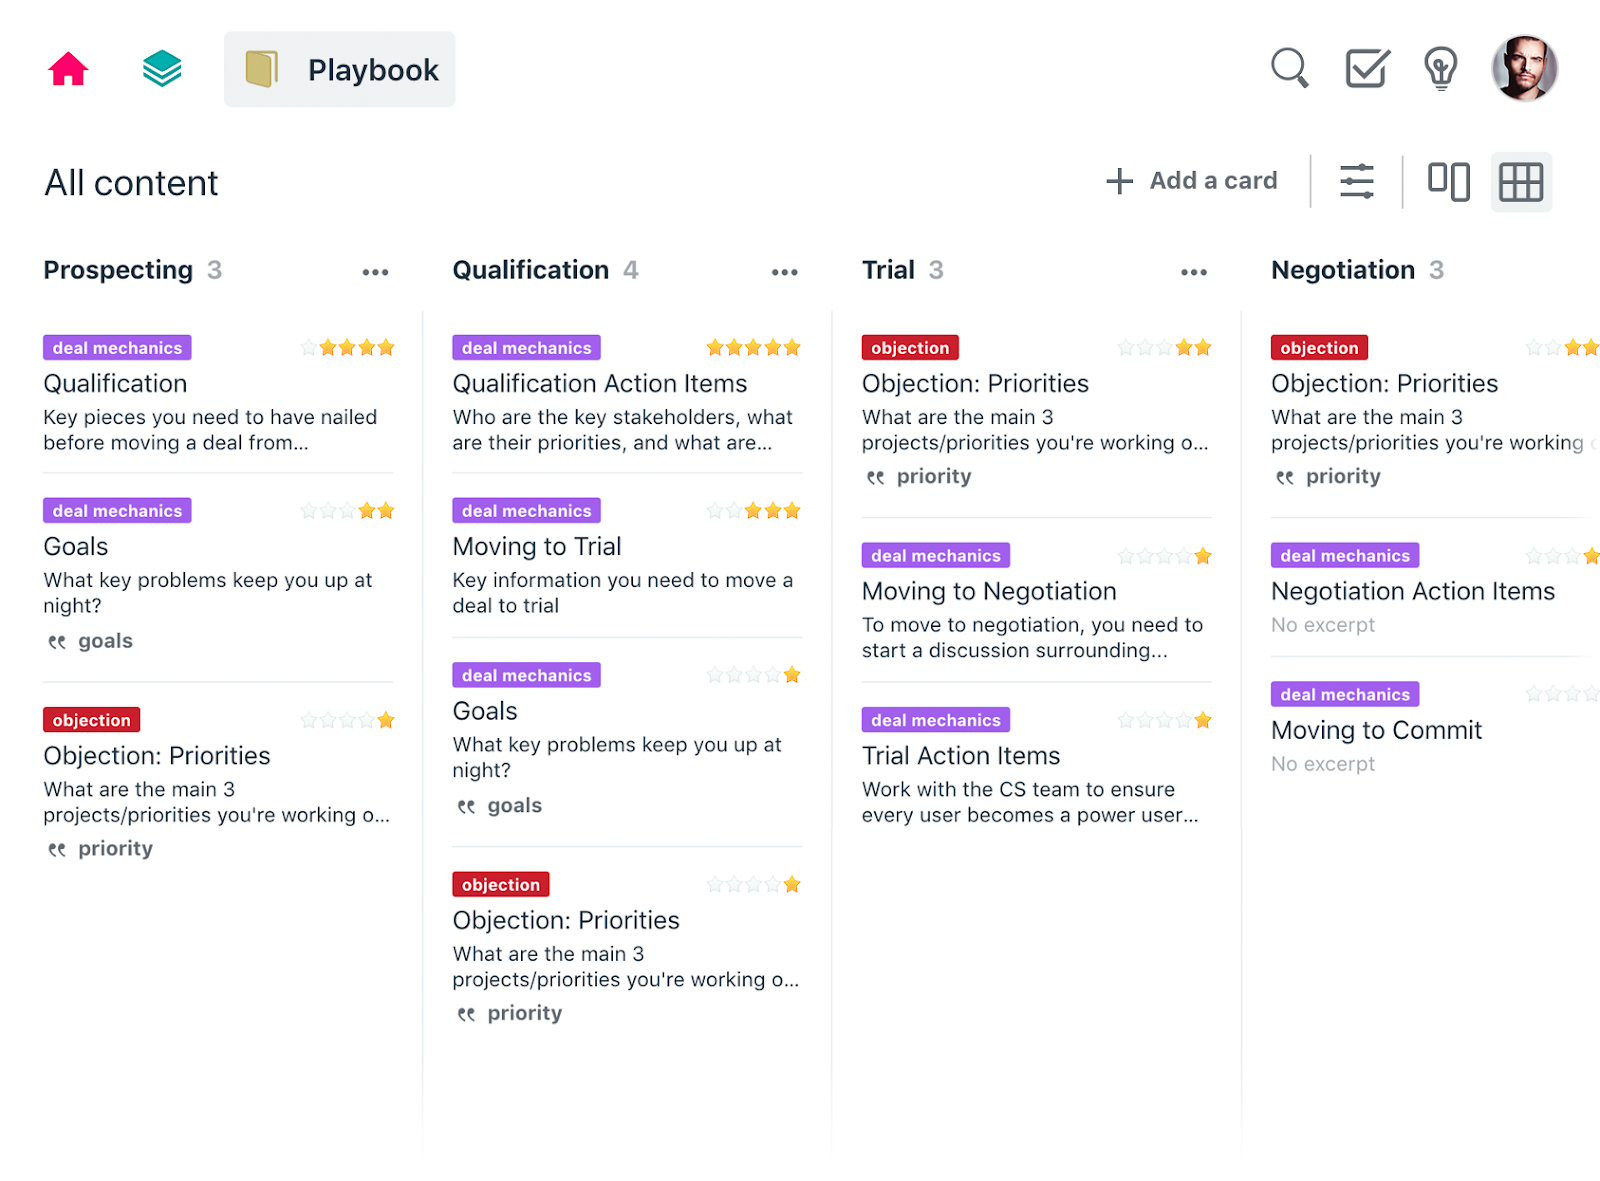Click the search magnifier icon
This screenshot has height=1181, width=1600.
1289,69
